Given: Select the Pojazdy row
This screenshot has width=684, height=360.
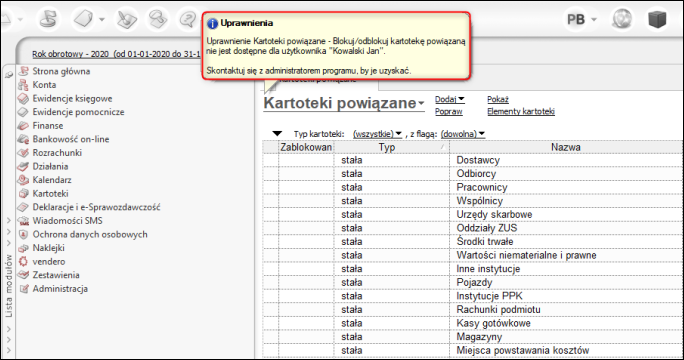Looking at the screenshot, I should [x=473, y=282].
